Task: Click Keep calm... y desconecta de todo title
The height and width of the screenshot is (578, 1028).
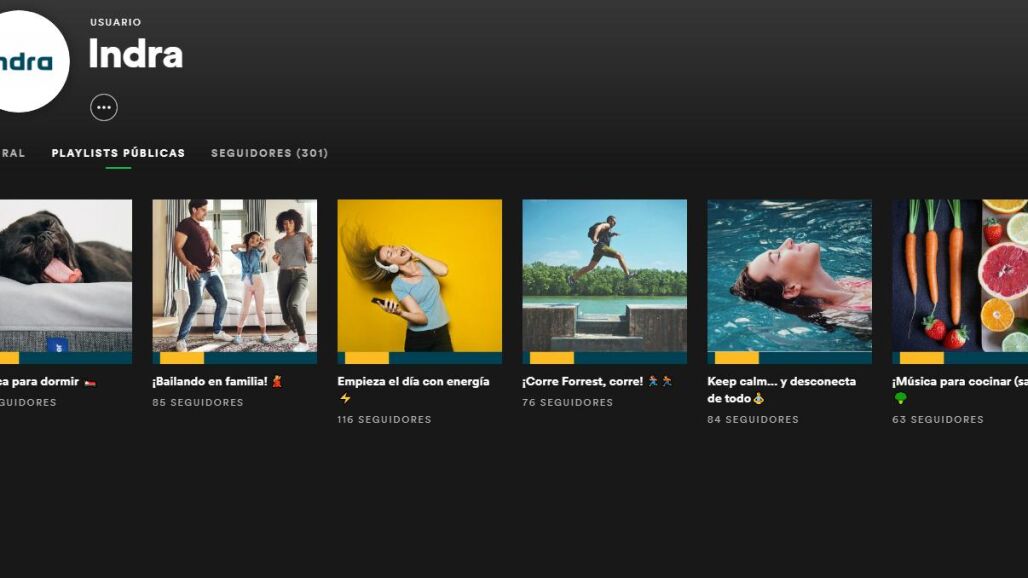Action: click(781, 389)
